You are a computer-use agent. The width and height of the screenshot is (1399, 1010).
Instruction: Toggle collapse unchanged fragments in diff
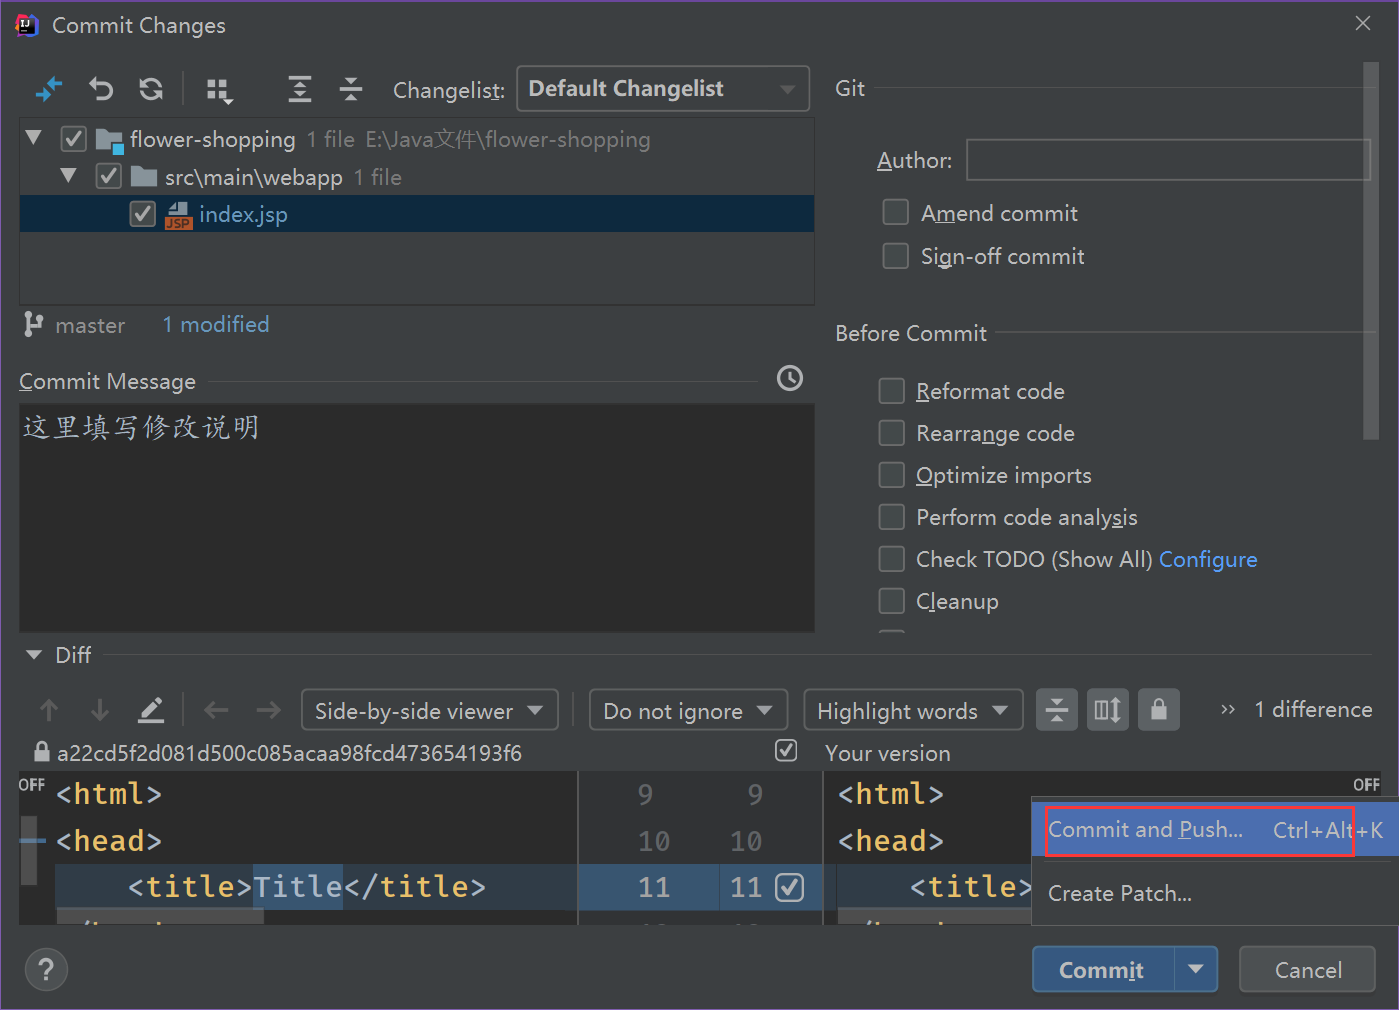(x=1057, y=710)
